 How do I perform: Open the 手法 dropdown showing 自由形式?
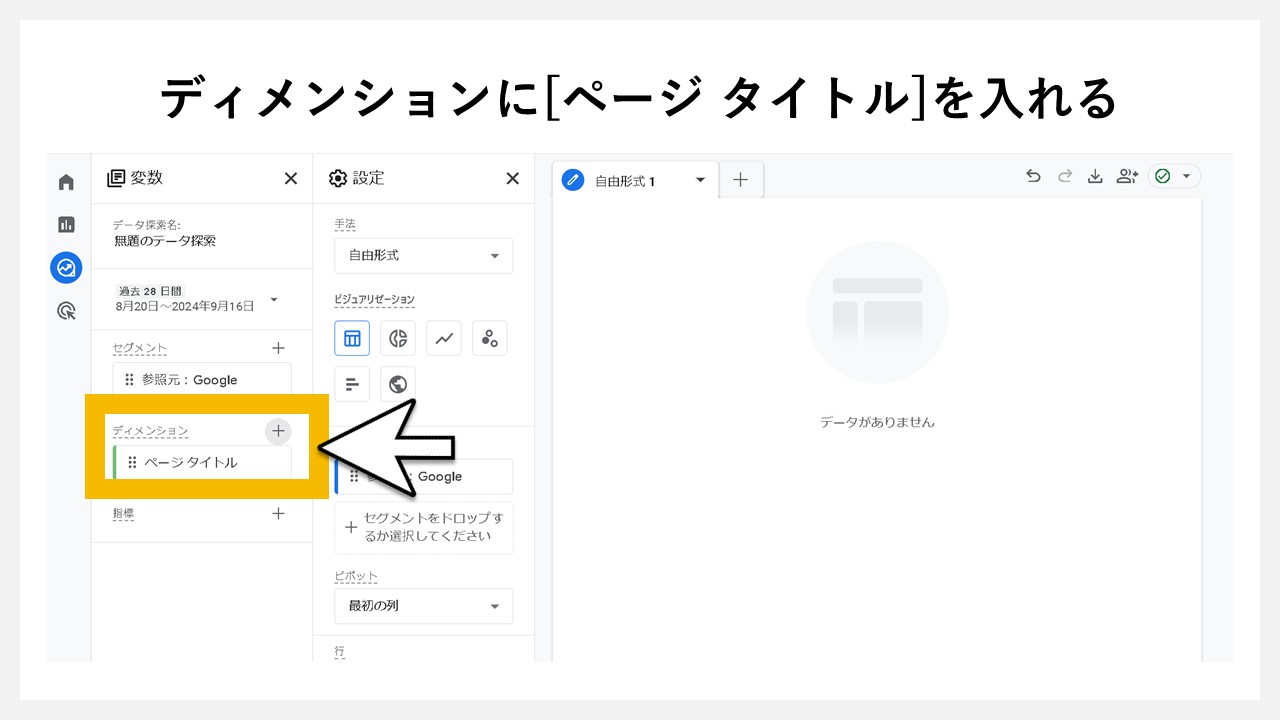423,255
